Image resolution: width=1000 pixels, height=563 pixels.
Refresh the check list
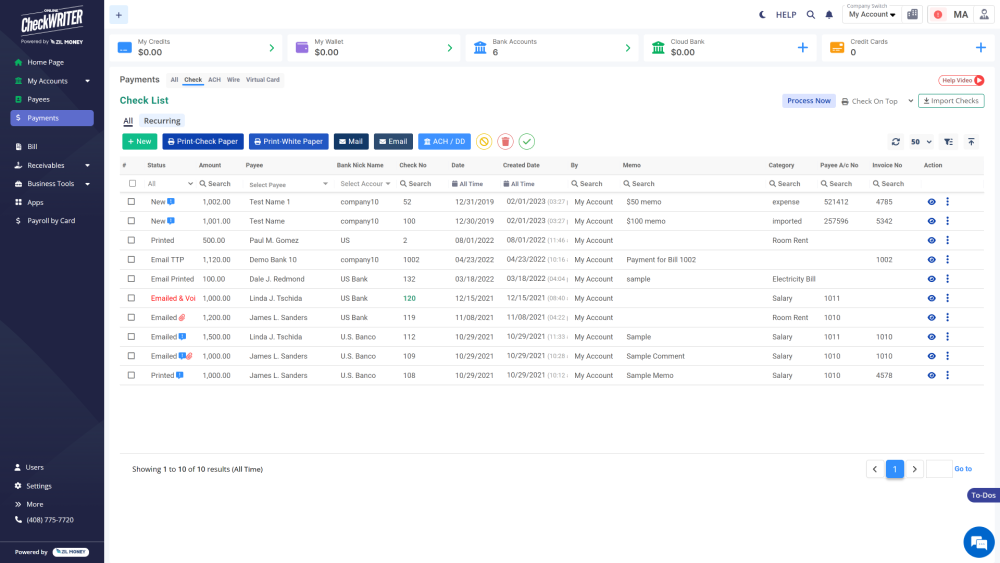(x=896, y=142)
